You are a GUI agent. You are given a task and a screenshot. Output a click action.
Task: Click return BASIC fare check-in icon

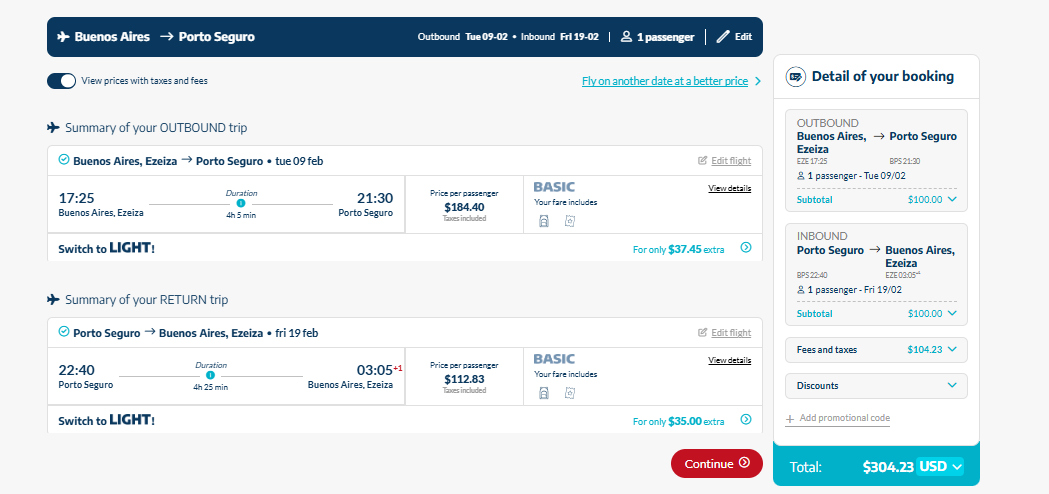(569, 393)
